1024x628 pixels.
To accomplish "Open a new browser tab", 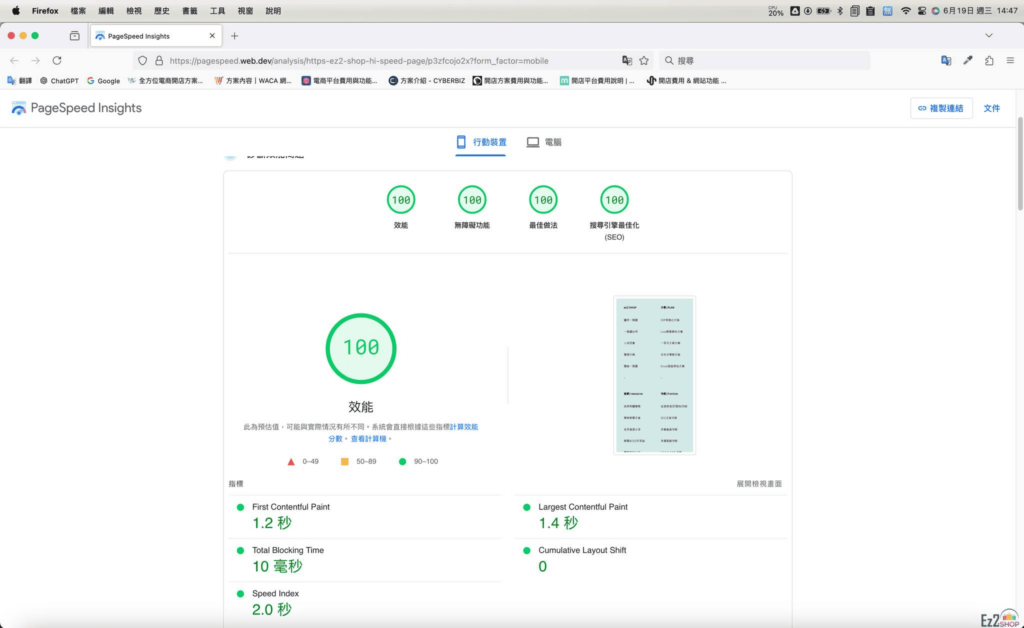I will coord(234,36).
